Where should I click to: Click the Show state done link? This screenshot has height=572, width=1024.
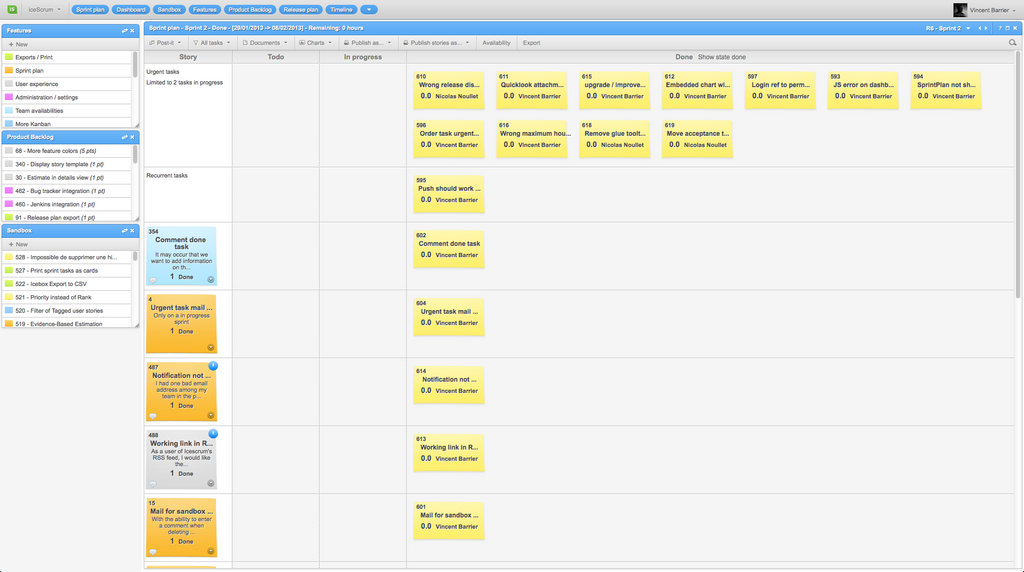[x=722, y=57]
